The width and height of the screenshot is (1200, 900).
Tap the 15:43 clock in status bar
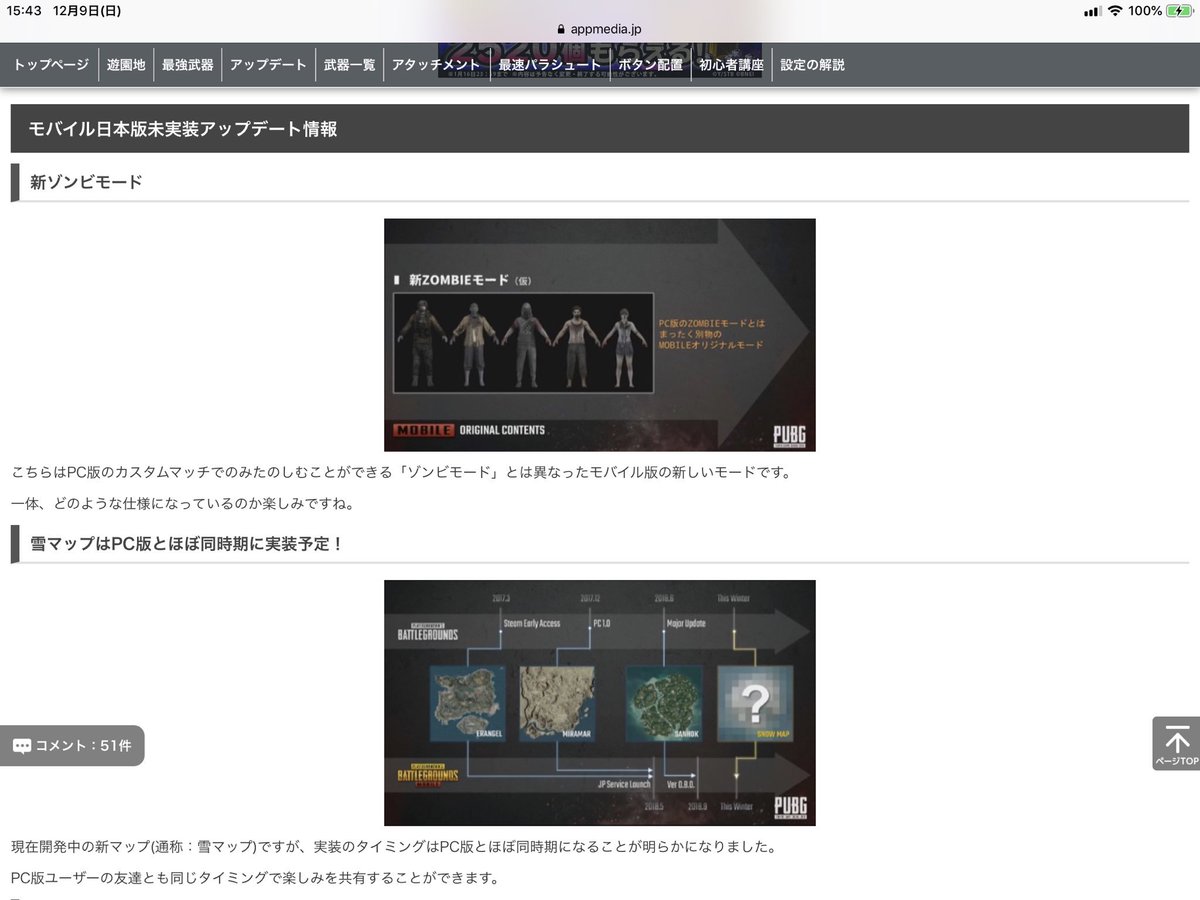(25, 11)
